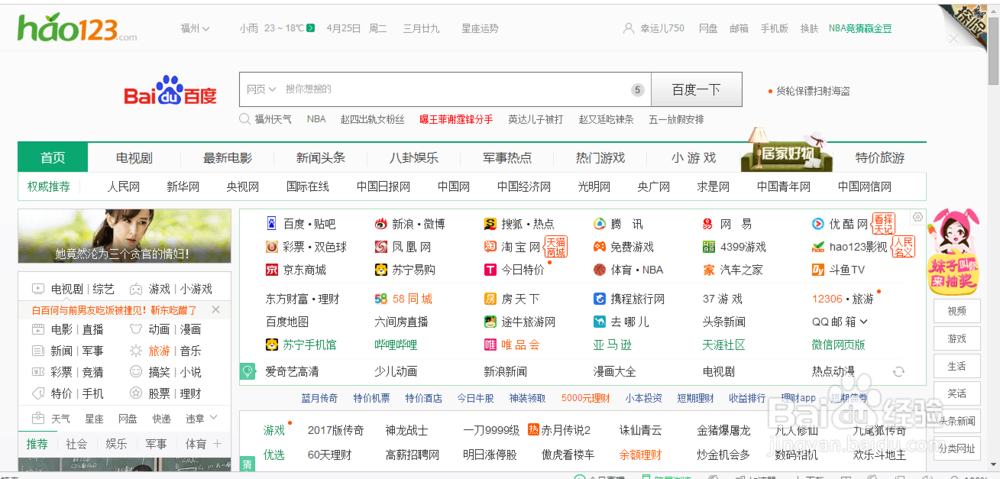Click the user profile 幸运儿750

point(654,28)
